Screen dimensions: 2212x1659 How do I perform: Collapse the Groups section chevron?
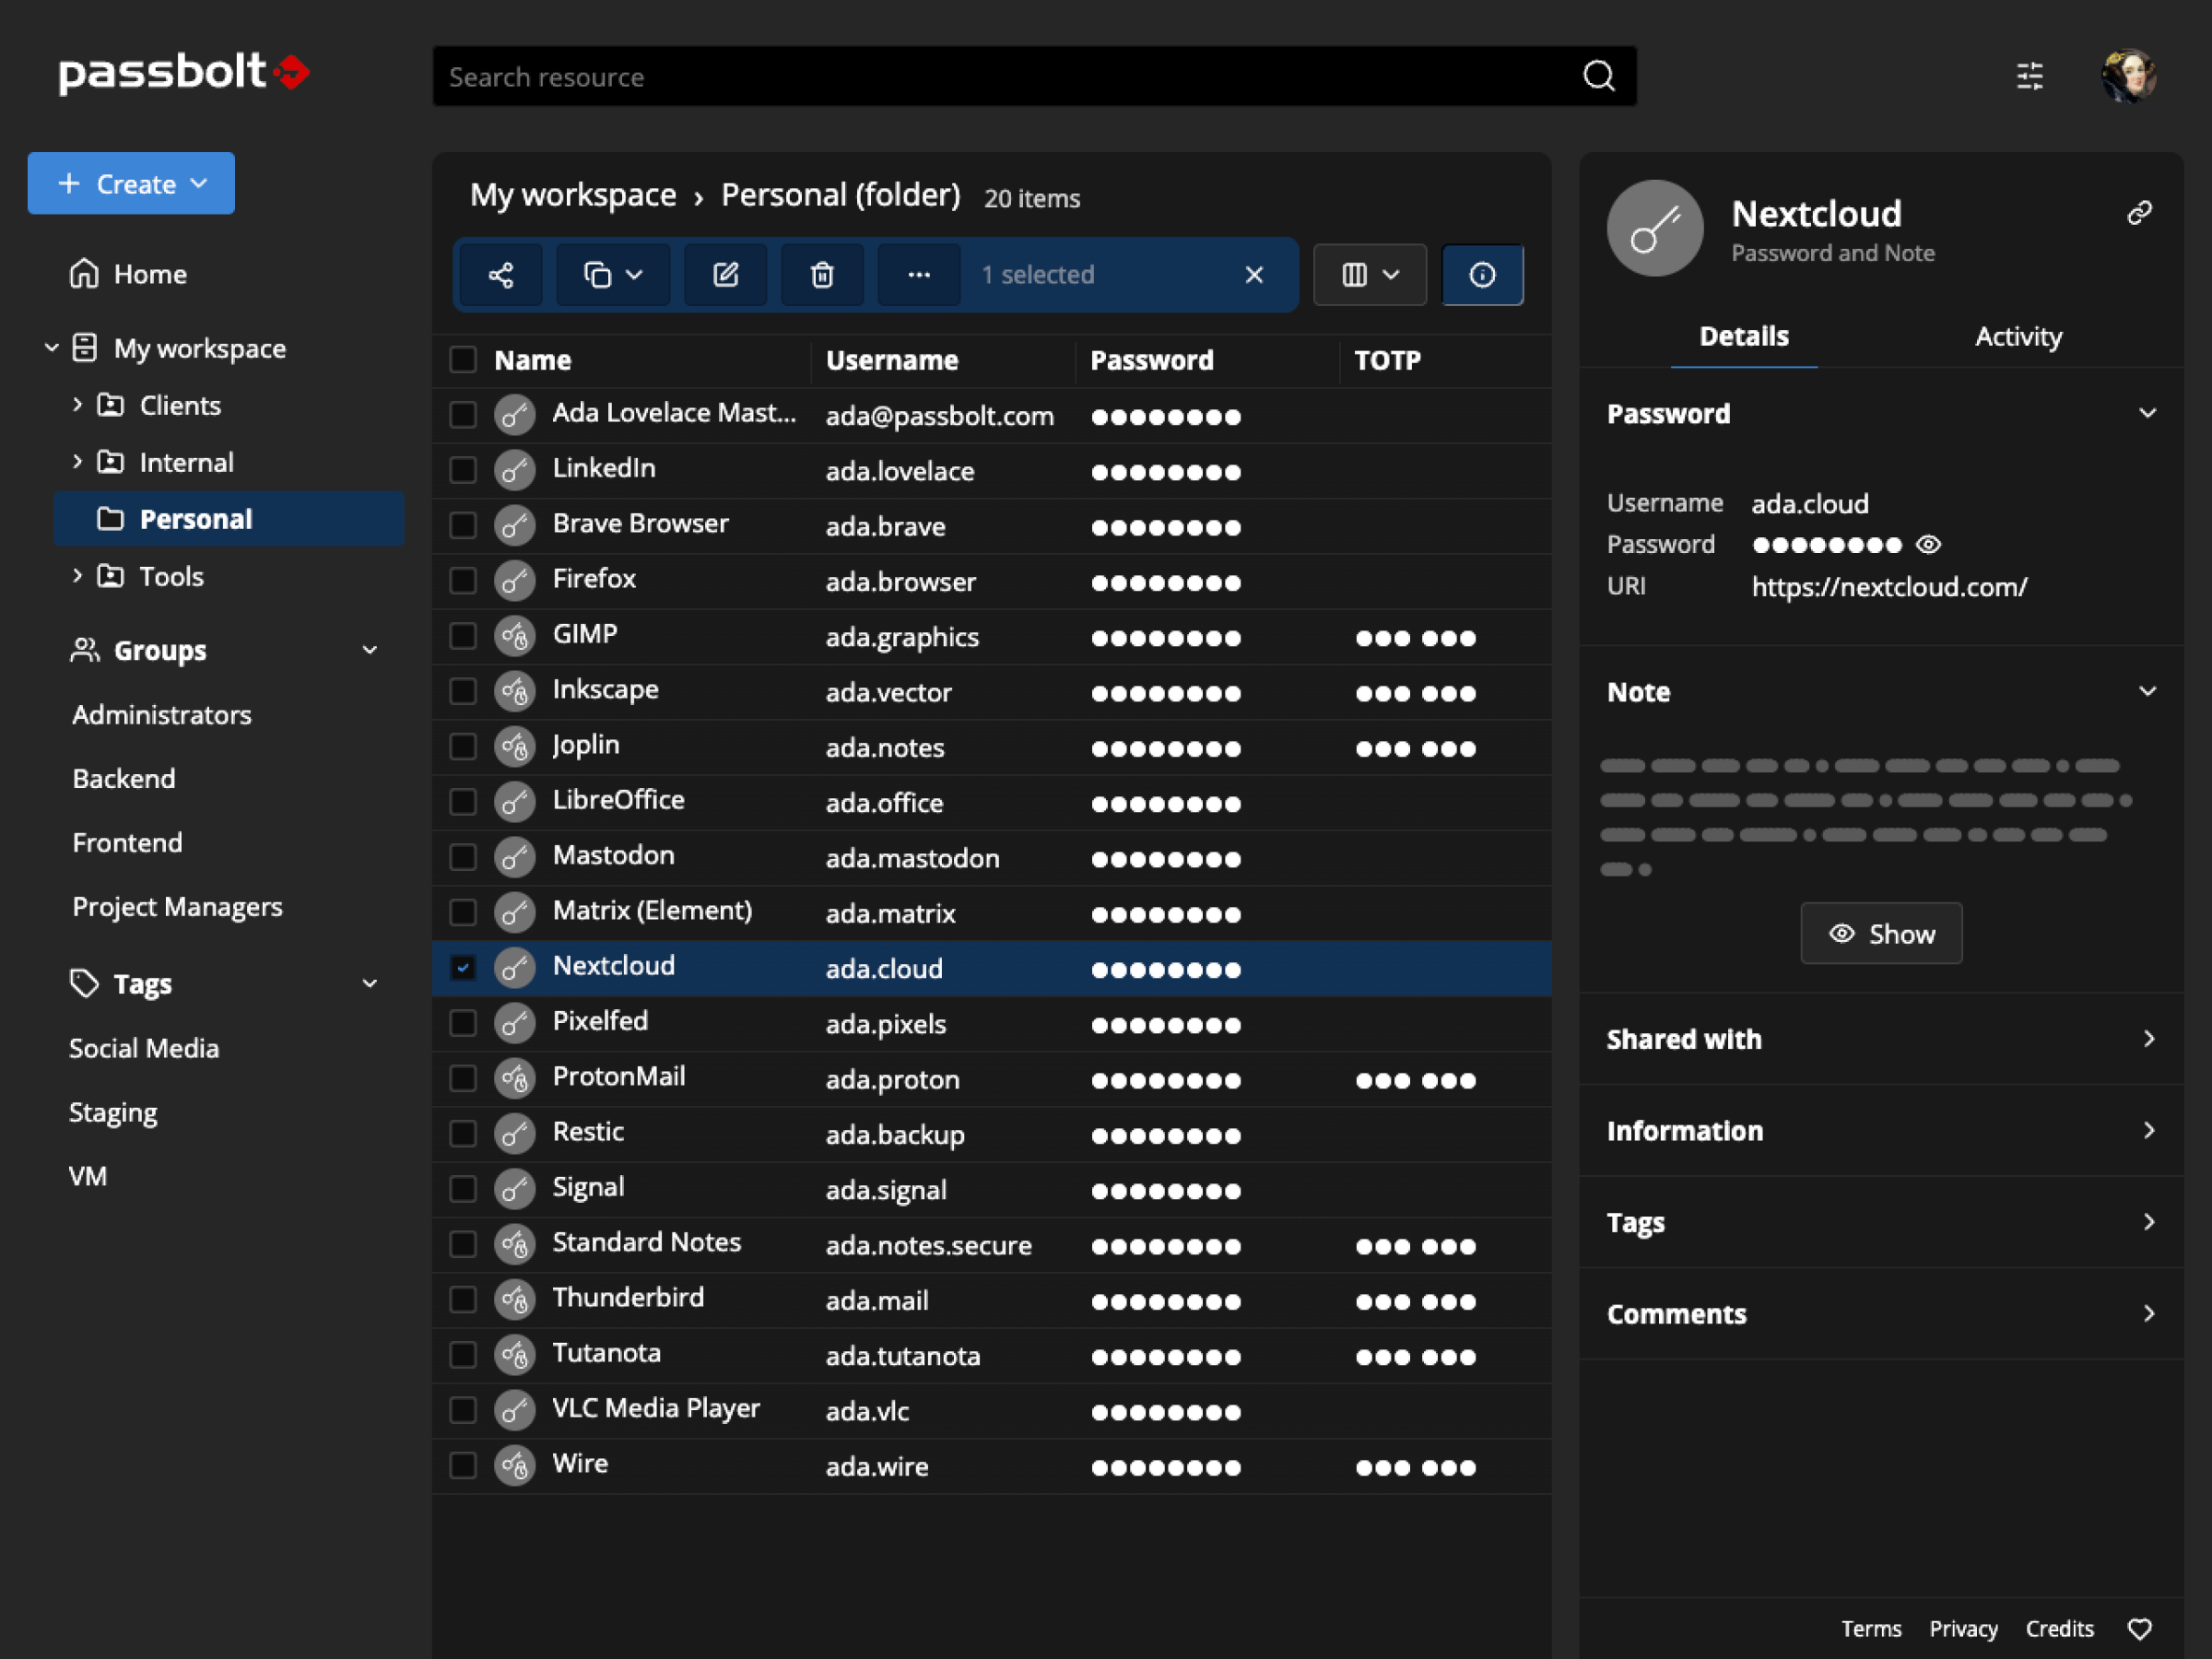tap(370, 650)
